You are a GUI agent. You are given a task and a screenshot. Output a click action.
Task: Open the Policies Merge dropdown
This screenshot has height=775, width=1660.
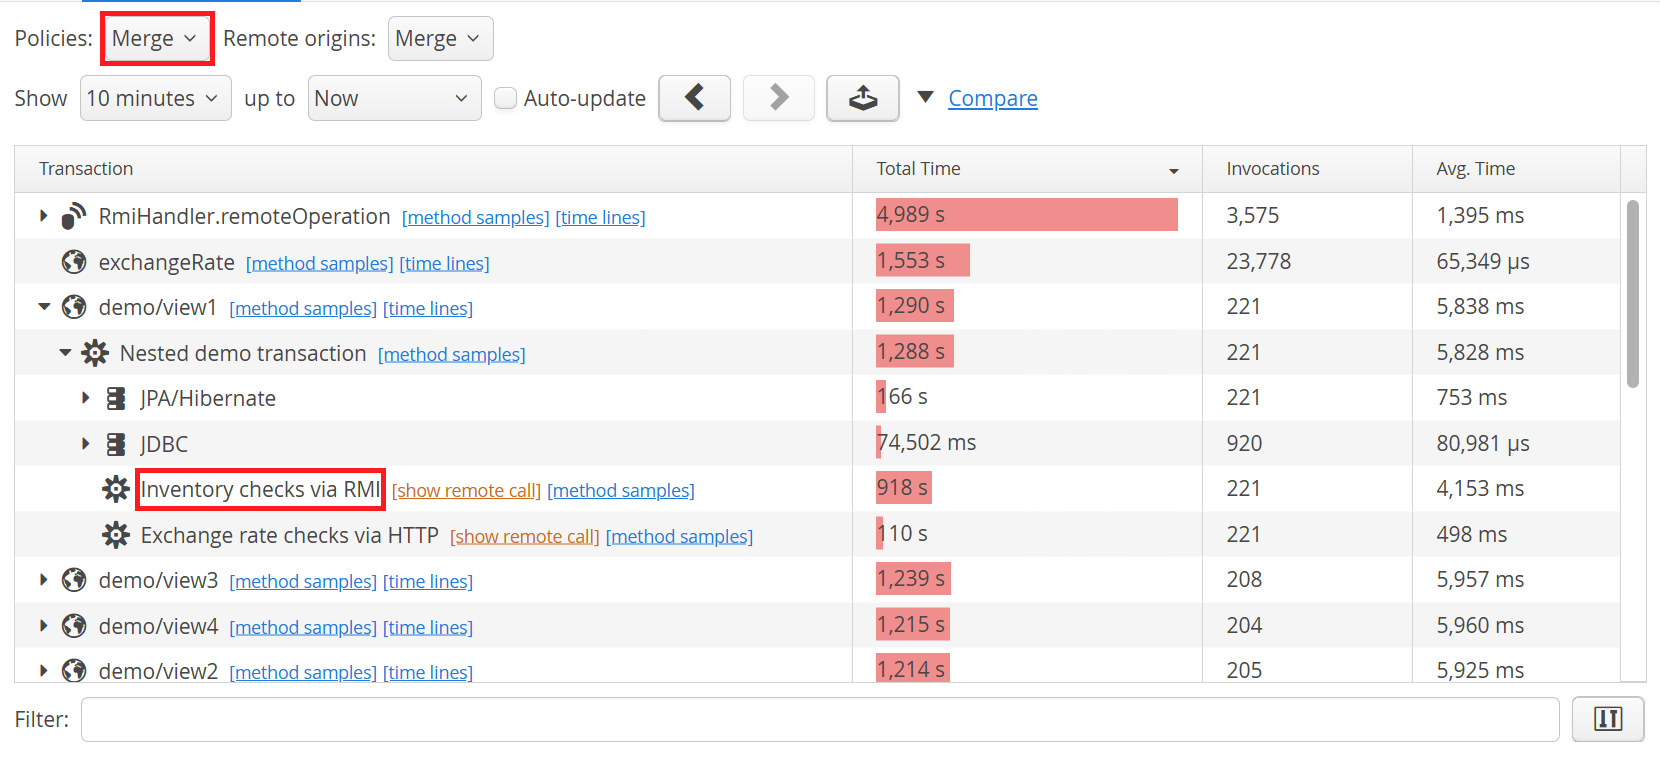(x=156, y=39)
